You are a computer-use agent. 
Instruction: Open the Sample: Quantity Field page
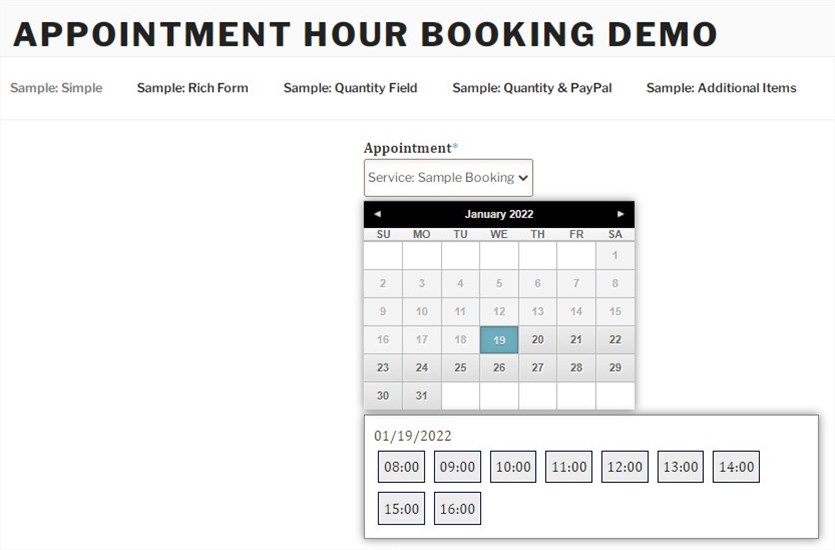(x=350, y=88)
